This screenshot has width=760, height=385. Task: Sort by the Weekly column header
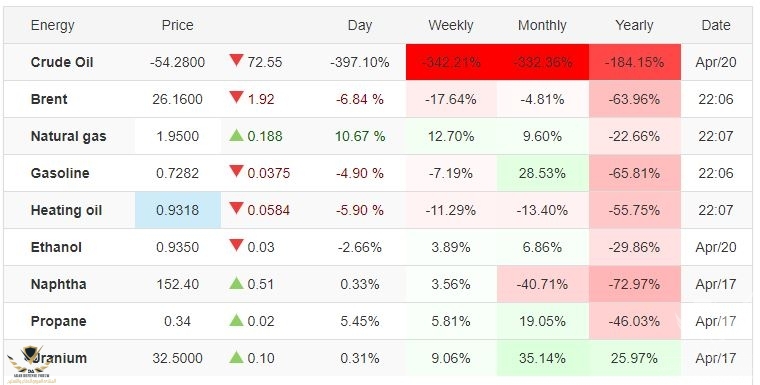click(x=450, y=25)
